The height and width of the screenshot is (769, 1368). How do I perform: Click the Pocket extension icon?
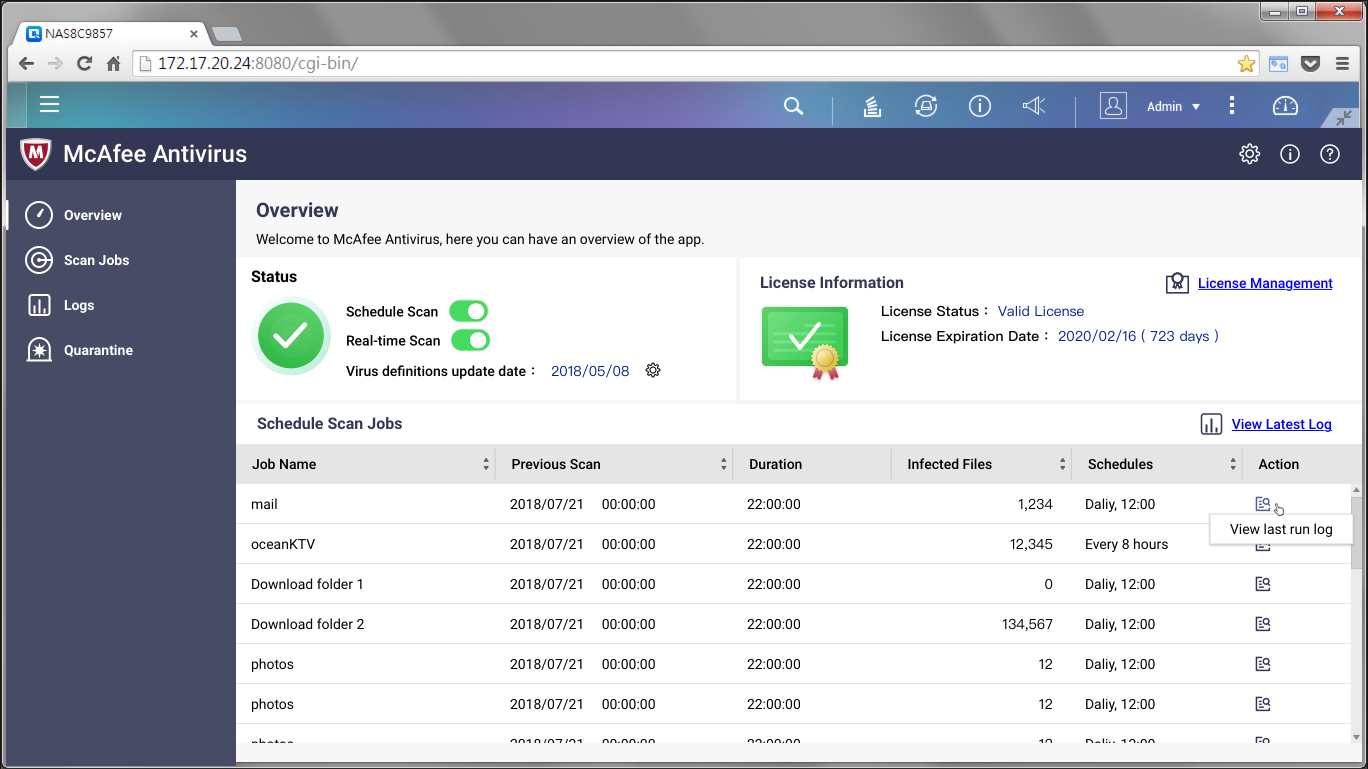pos(1310,63)
